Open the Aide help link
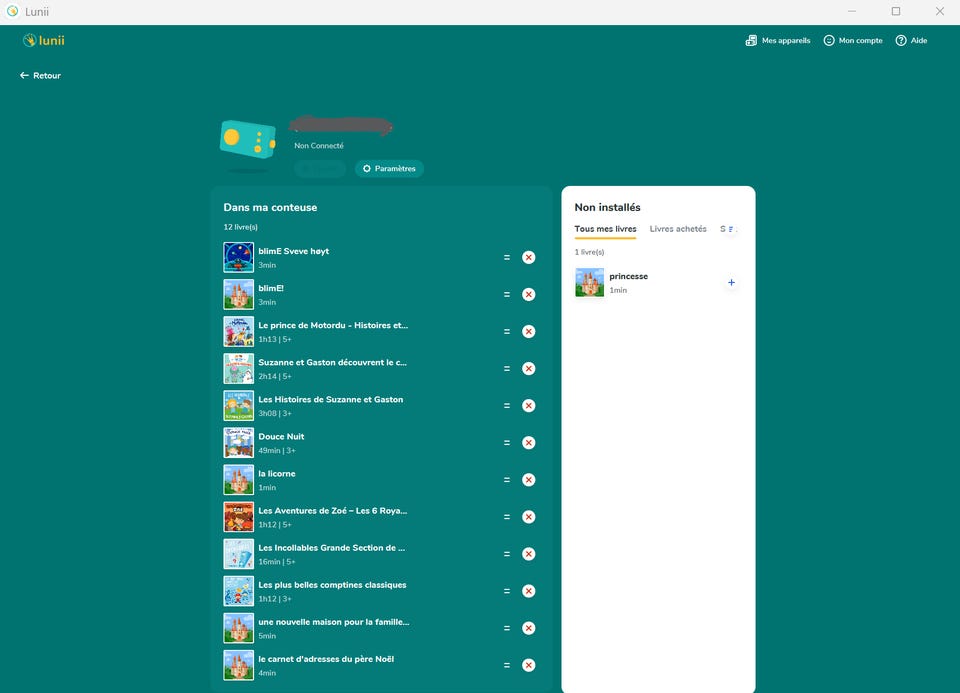 911,40
